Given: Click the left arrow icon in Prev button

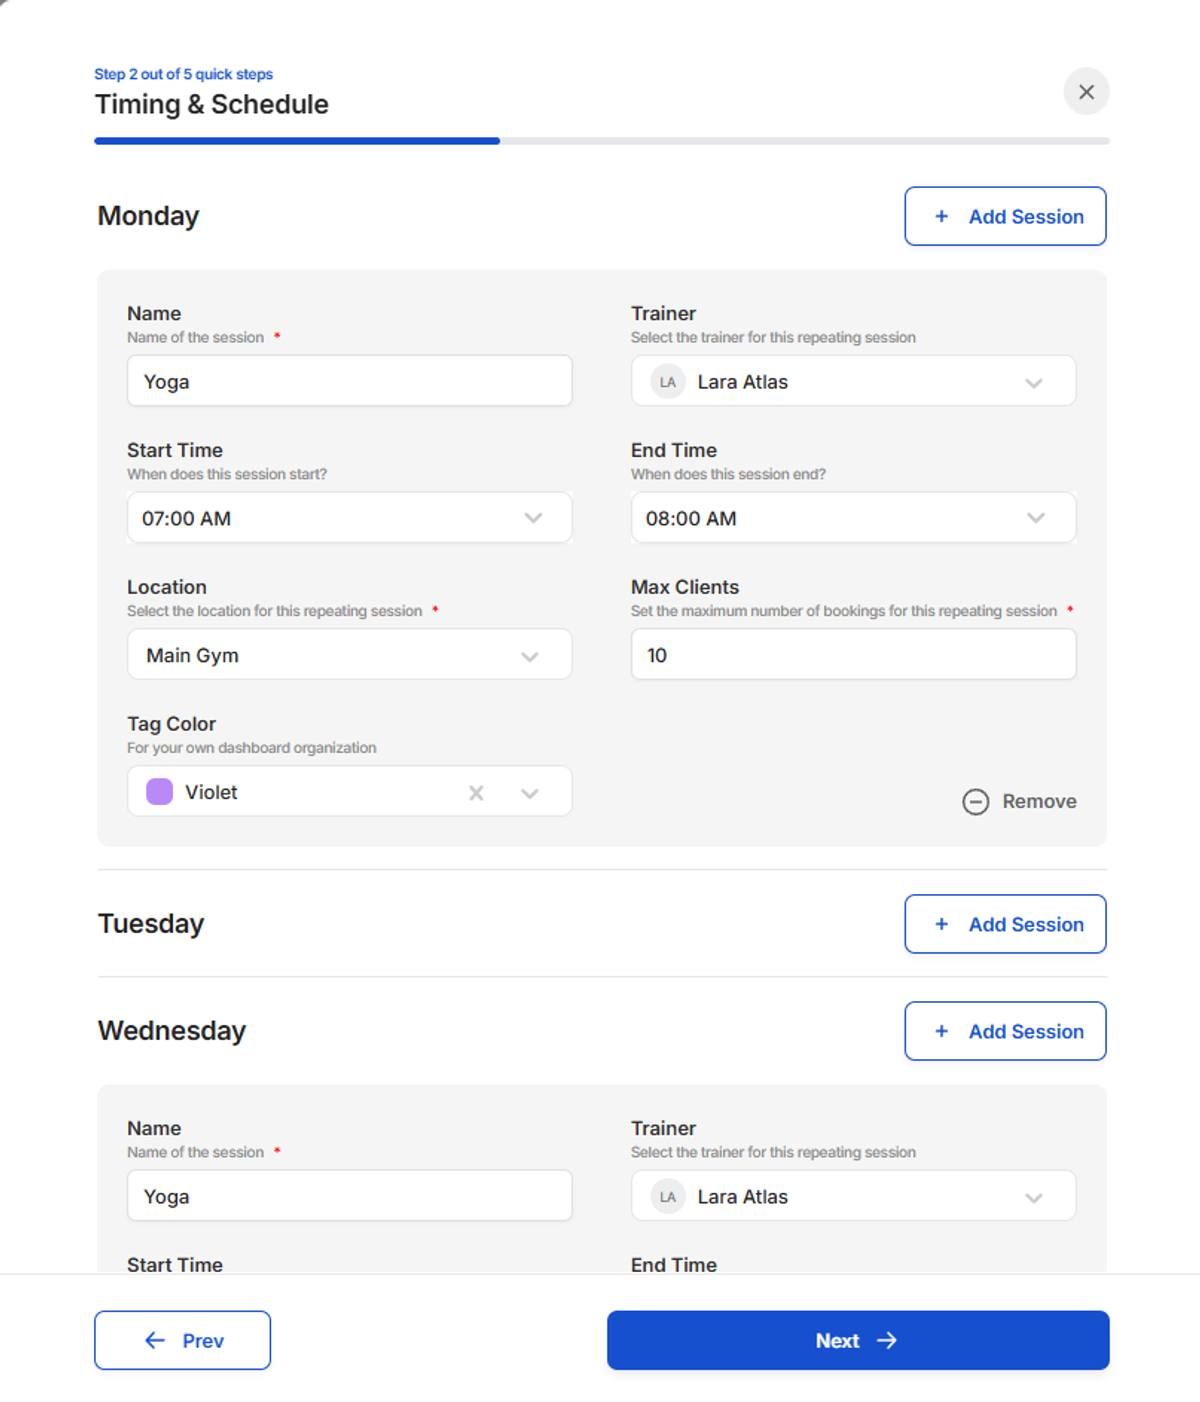Looking at the screenshot, I should tap(155, 1340).
